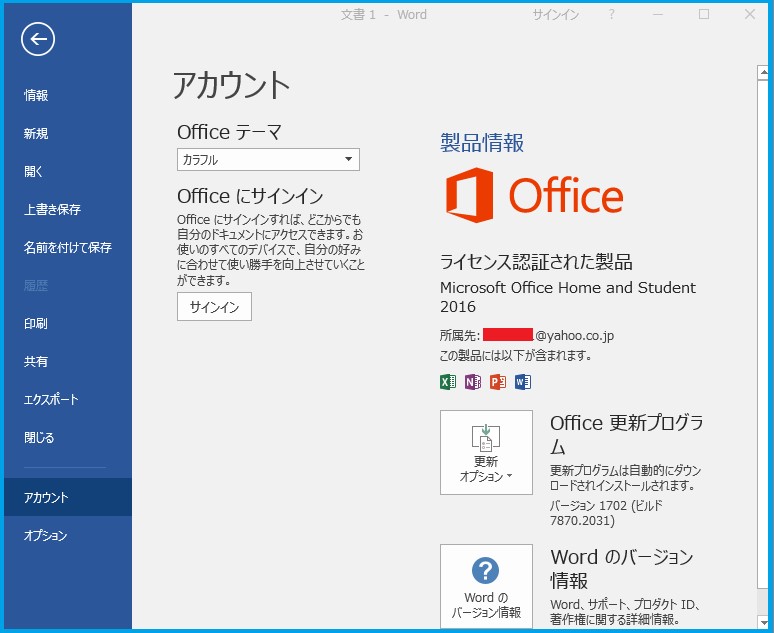Viewport: 774px width, 633px height.
Task: Click the OneNote icon in included products
Action: [472, 382]
